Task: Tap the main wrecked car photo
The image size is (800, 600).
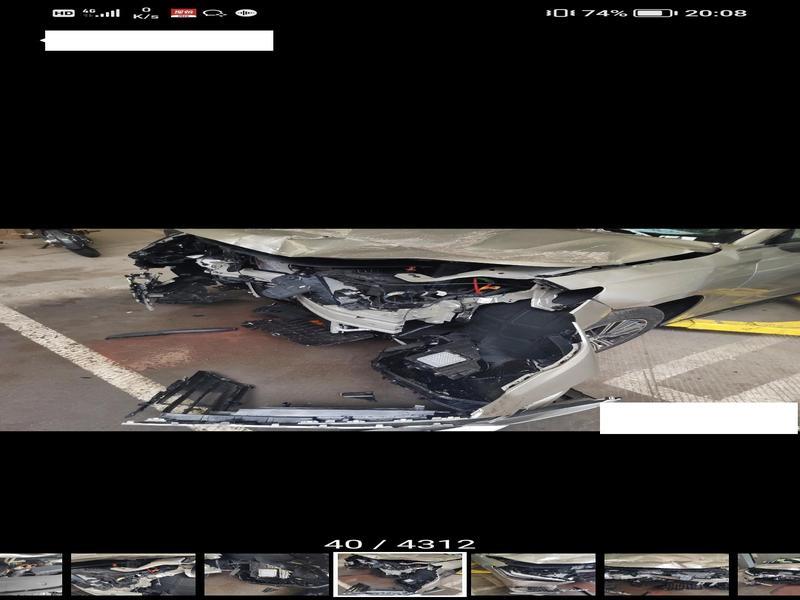Action: tap(400, 330)
